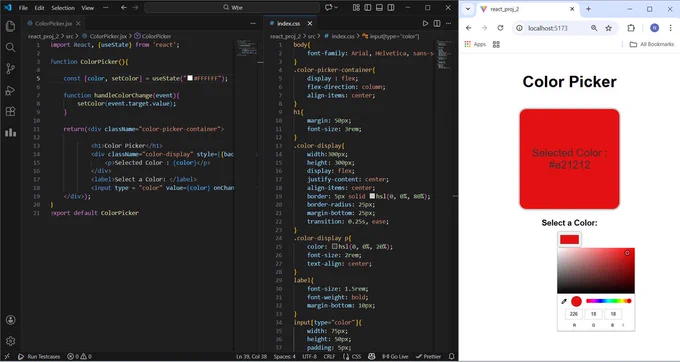Switch to the ColorPicker.jsx tab
This screenshot has height=362, width=680.
(x=53, y=23)
